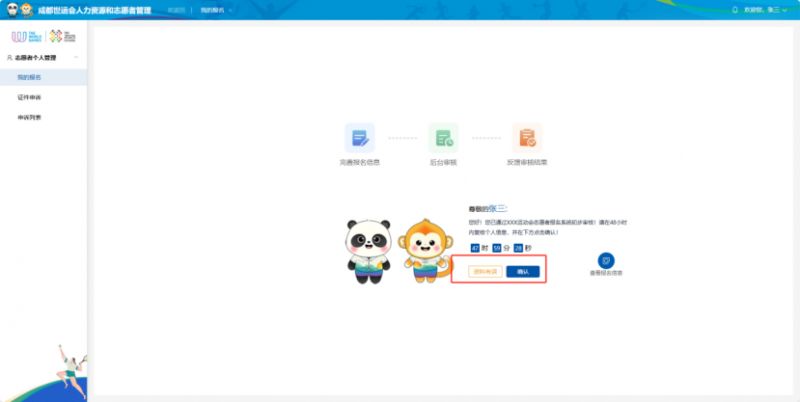Click the World Games logo in sidebar
Image resolution: width=800 pixels, height=402 pixels.
(27, 36)
